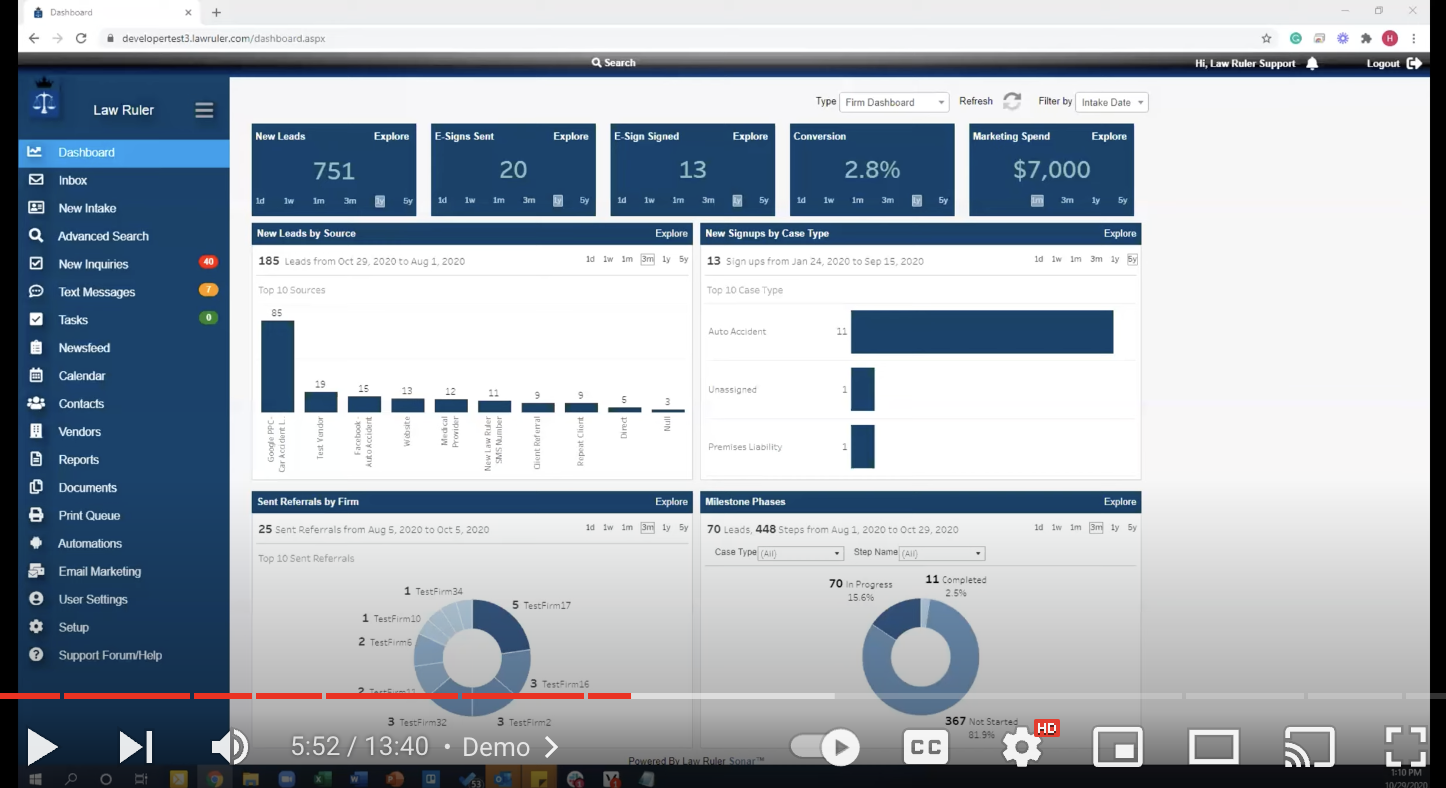The height and width of the screenshot is (788, 1446).
Task: Click the Email Marketing icon
Action: pos(36,572)
